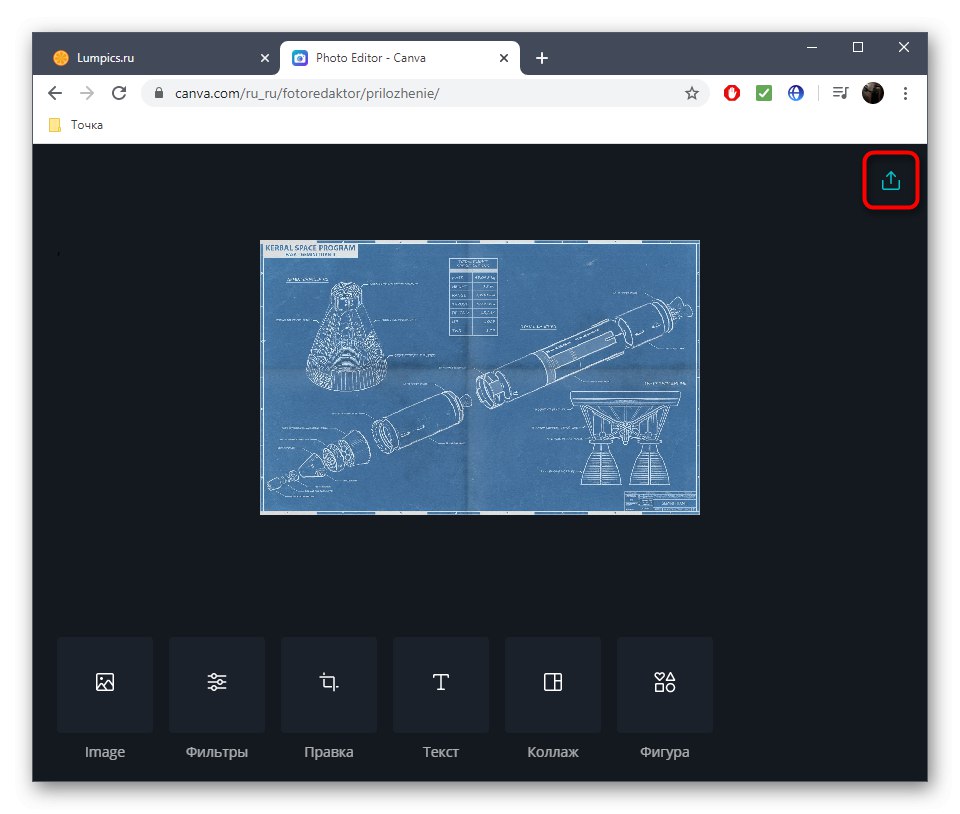Click the green checkmark extension icon
The width and height of the screenshot is (960, 814).
click(x=764, y=93)
